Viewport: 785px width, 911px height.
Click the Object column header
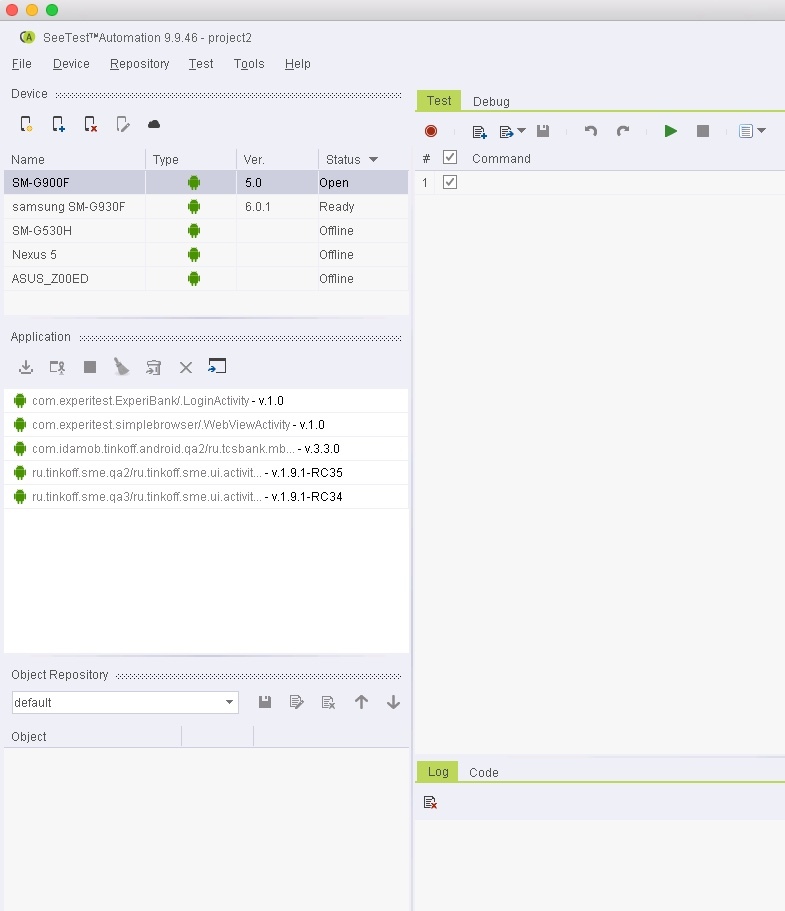click(x=93, y=737)
